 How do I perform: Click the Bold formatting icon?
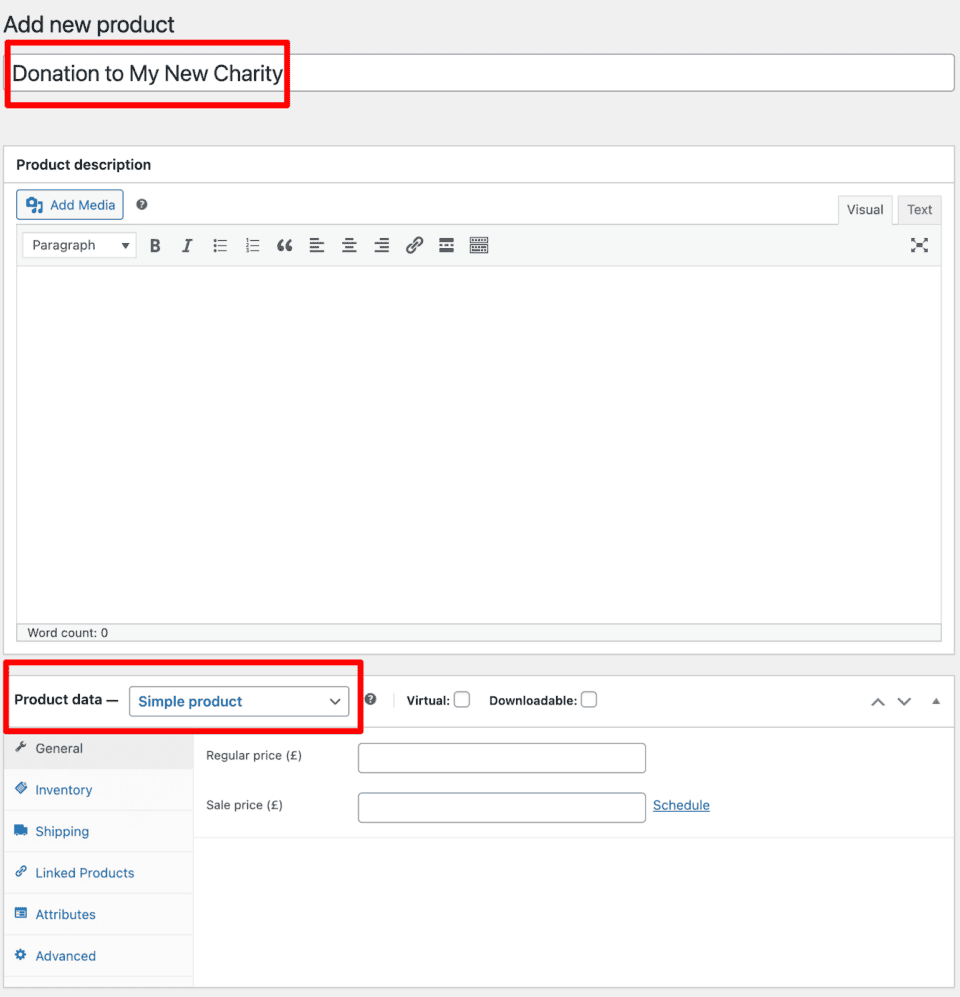click(x=155, y=246)
